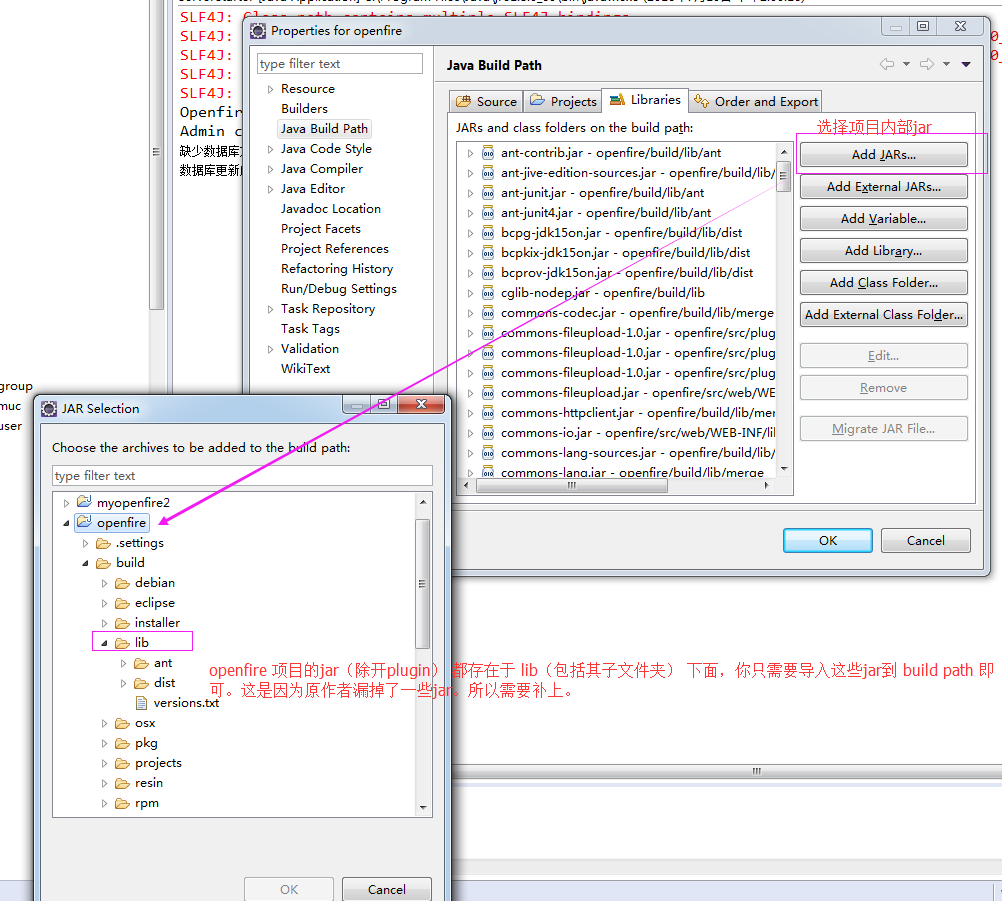This screenshot has width=1002, height=901.
Task: Click the Add Class Folder... button
Action: [883, 282]
